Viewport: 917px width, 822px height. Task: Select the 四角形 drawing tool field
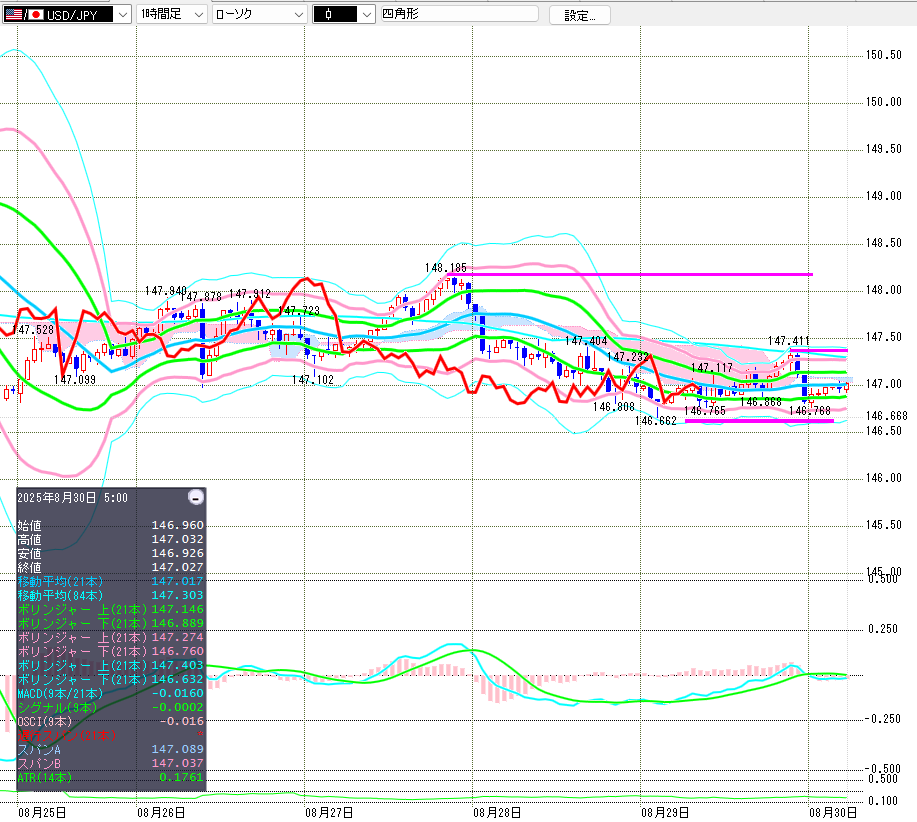459,14
